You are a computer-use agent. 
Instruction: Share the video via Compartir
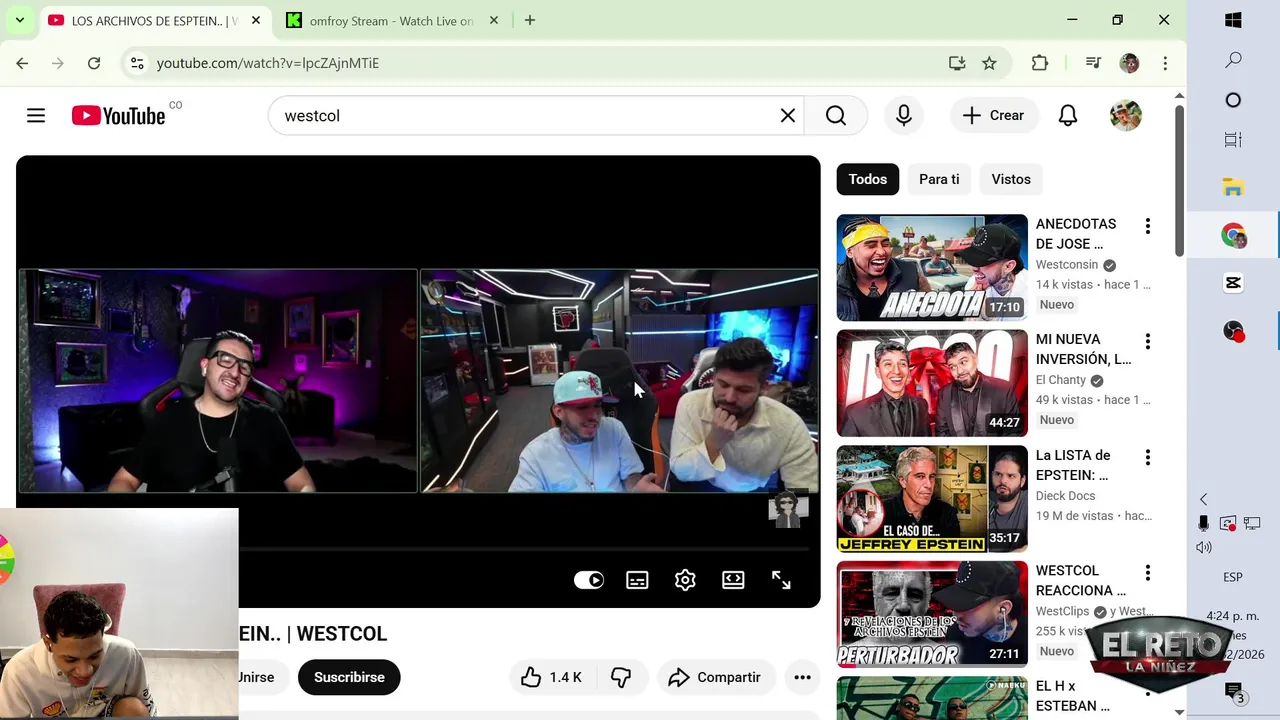tap(715, 678)
